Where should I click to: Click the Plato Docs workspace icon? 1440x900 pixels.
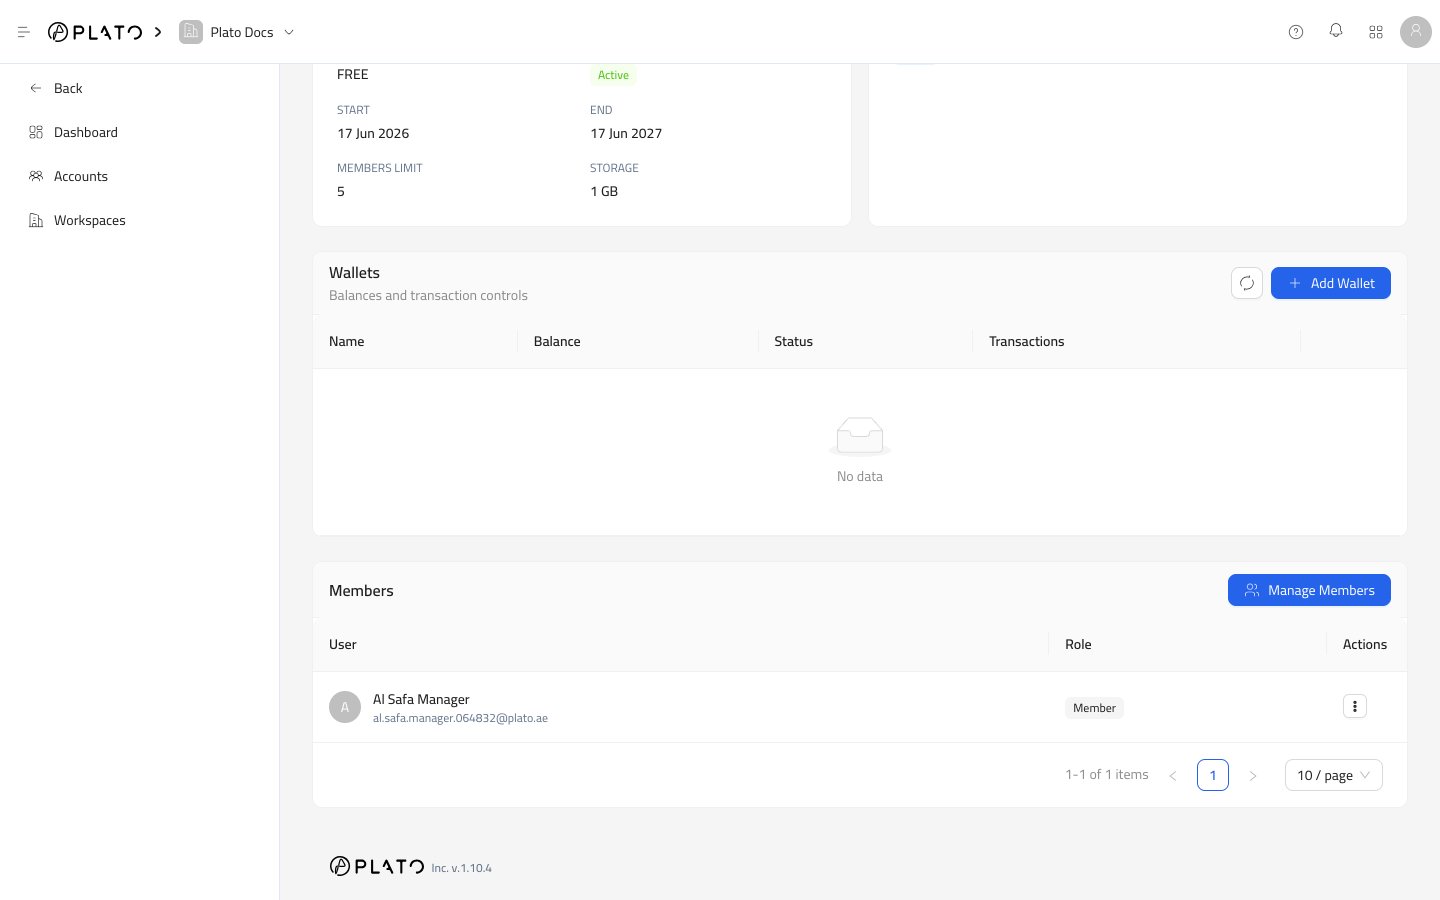coord(190,32)
